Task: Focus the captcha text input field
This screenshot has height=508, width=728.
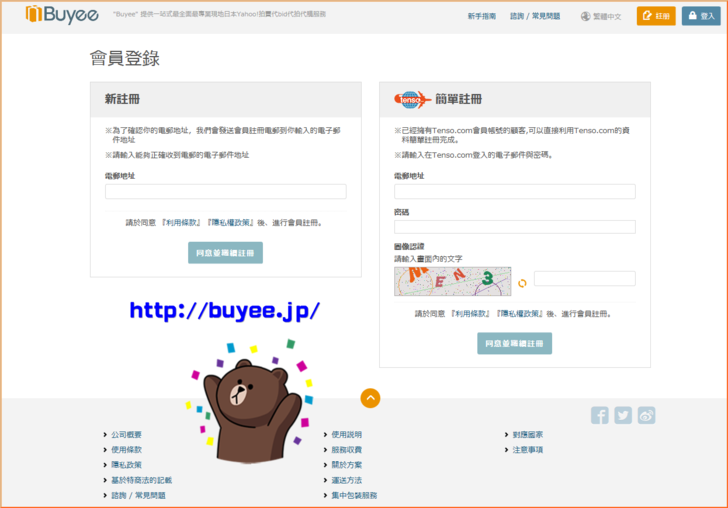Action: (x=585, y=279)
